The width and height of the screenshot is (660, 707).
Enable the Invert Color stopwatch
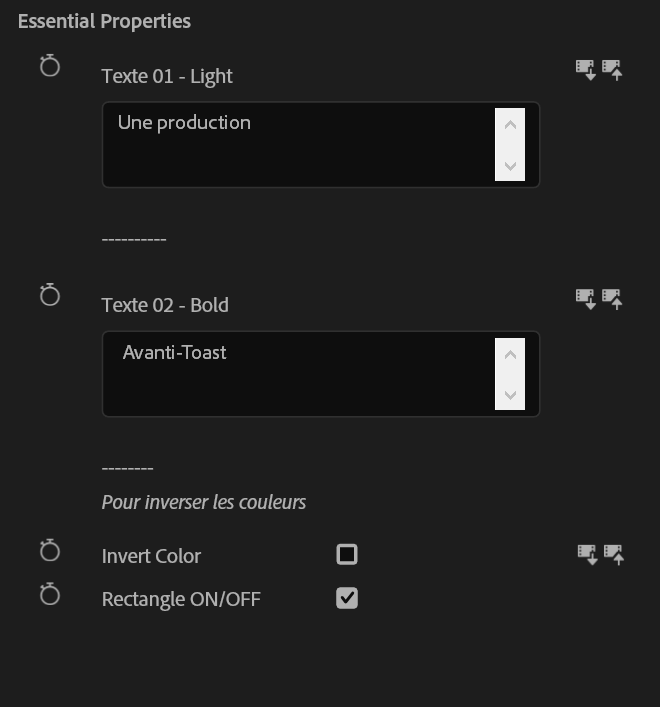pos(50,552)
